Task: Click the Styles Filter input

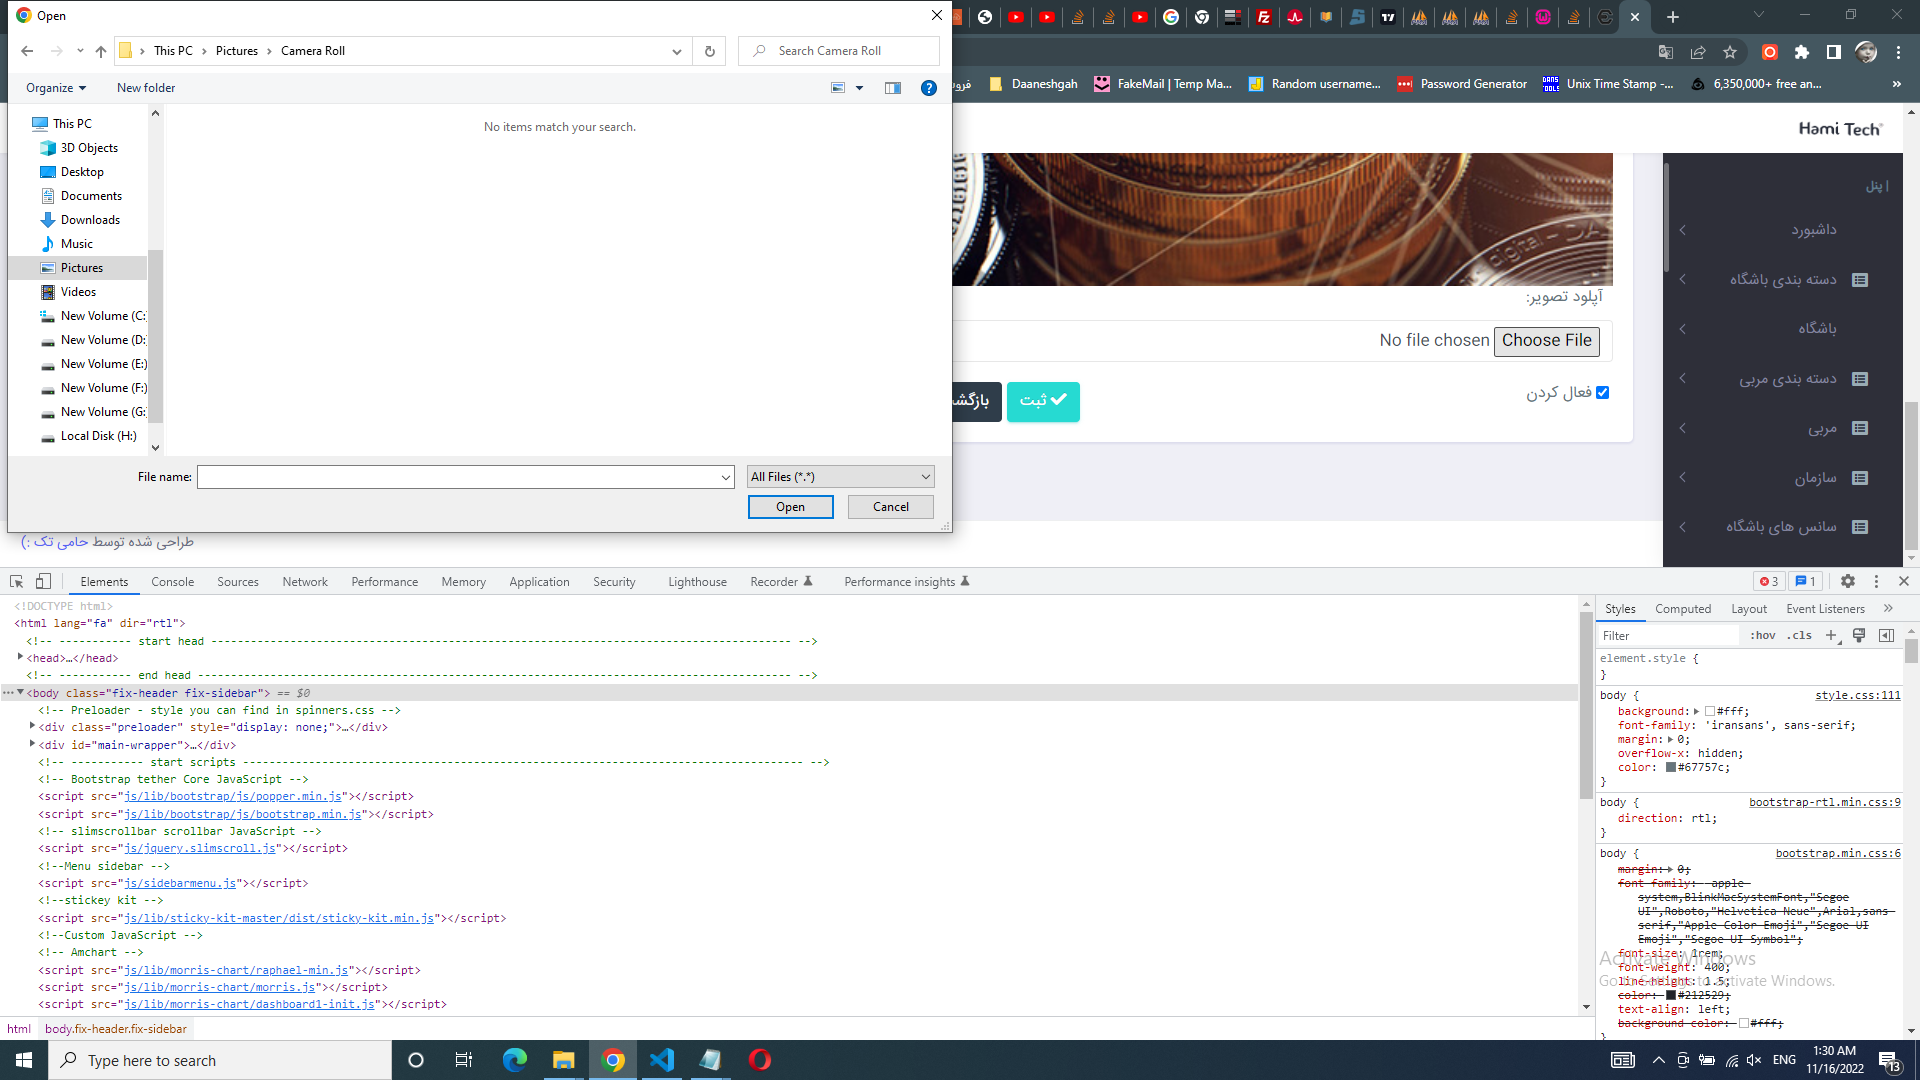Action: [1668, 636]
